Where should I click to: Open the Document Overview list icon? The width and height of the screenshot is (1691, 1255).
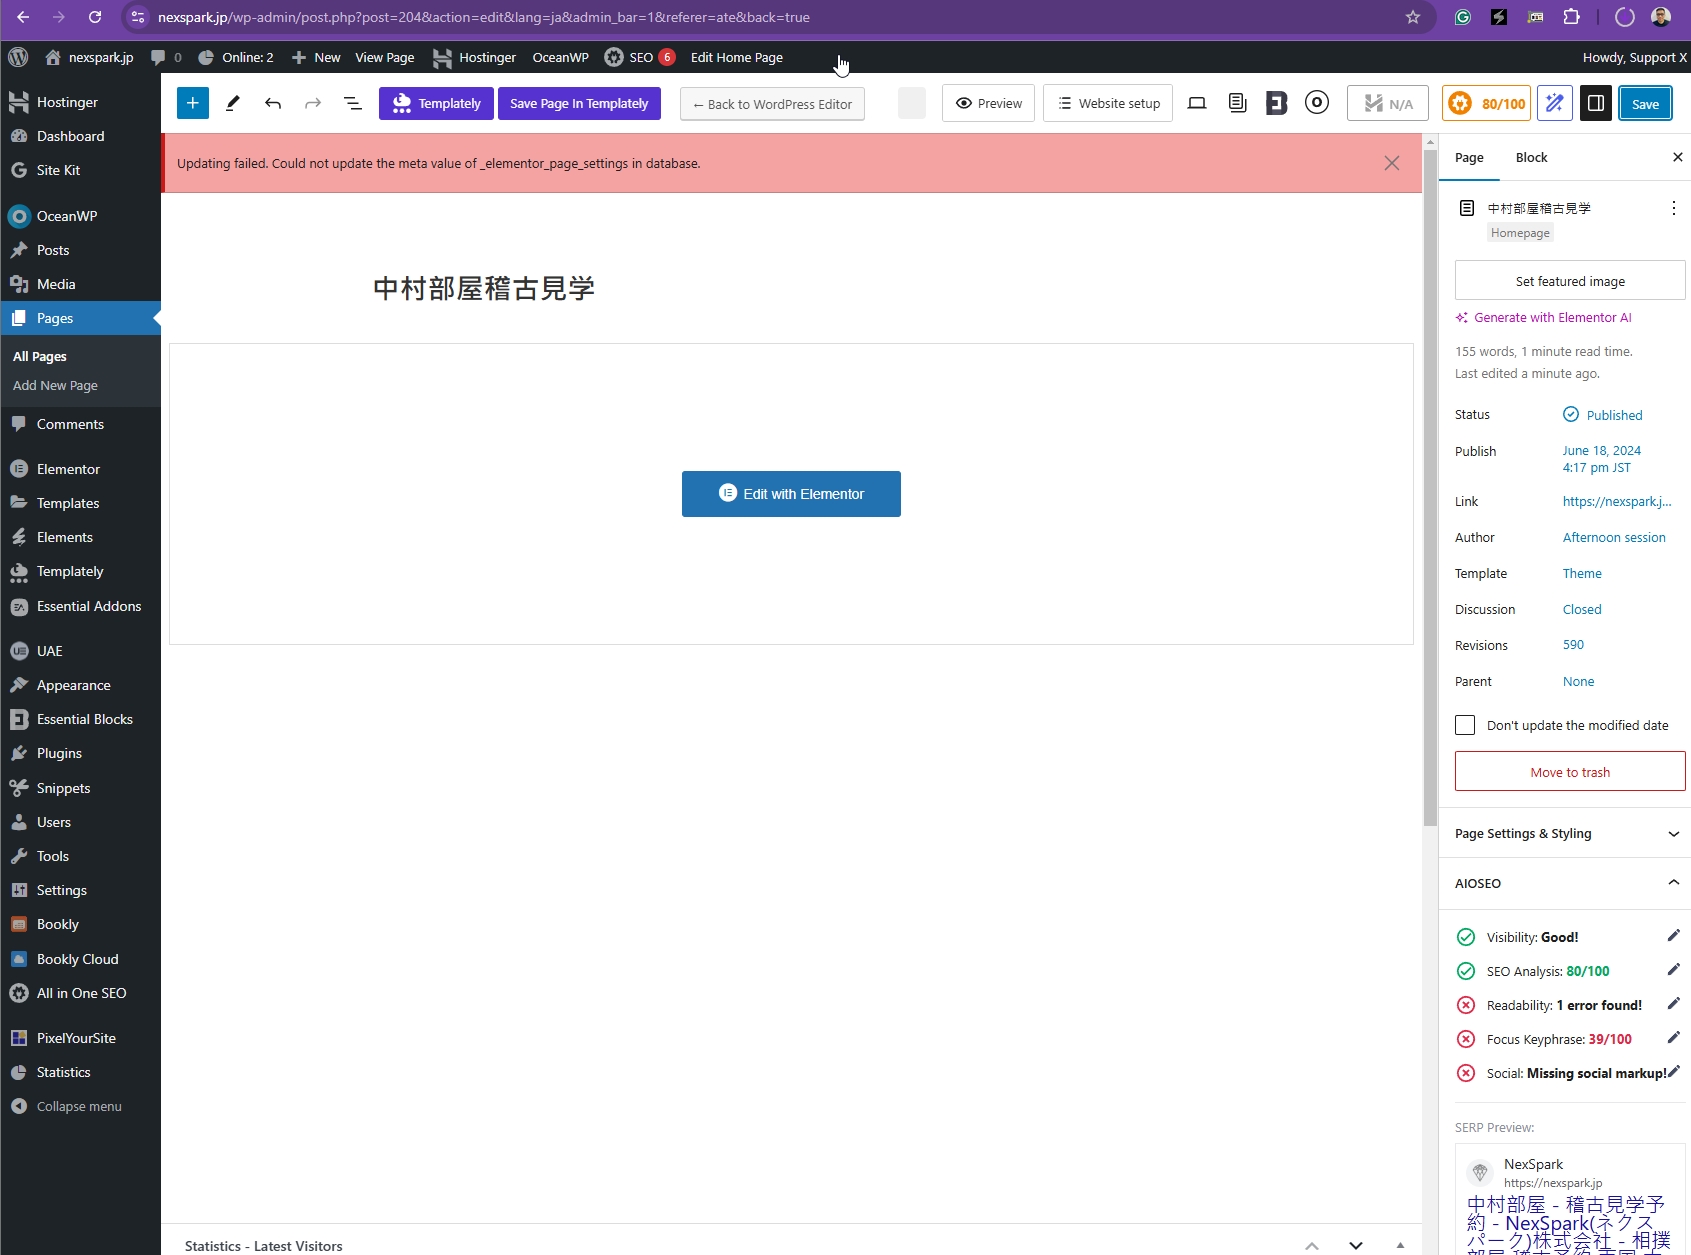pos(353,103)
